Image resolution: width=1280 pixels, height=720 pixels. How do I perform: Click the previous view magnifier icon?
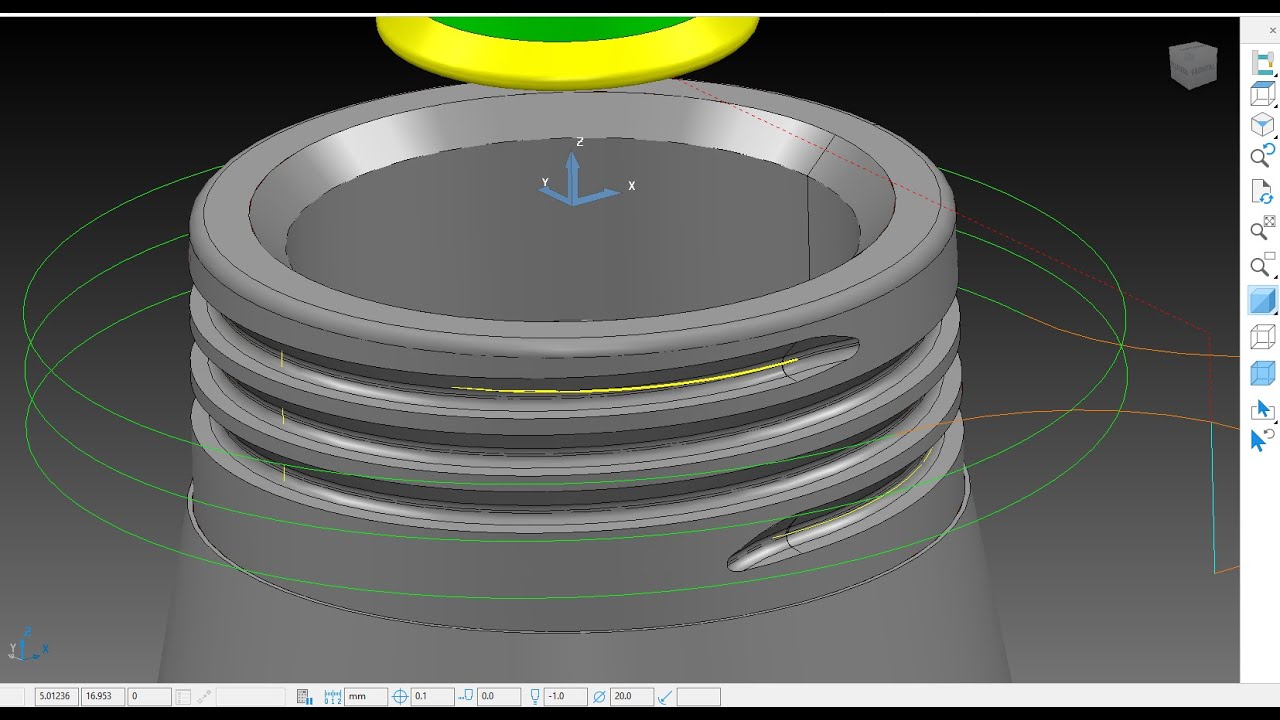point(1263,155)
